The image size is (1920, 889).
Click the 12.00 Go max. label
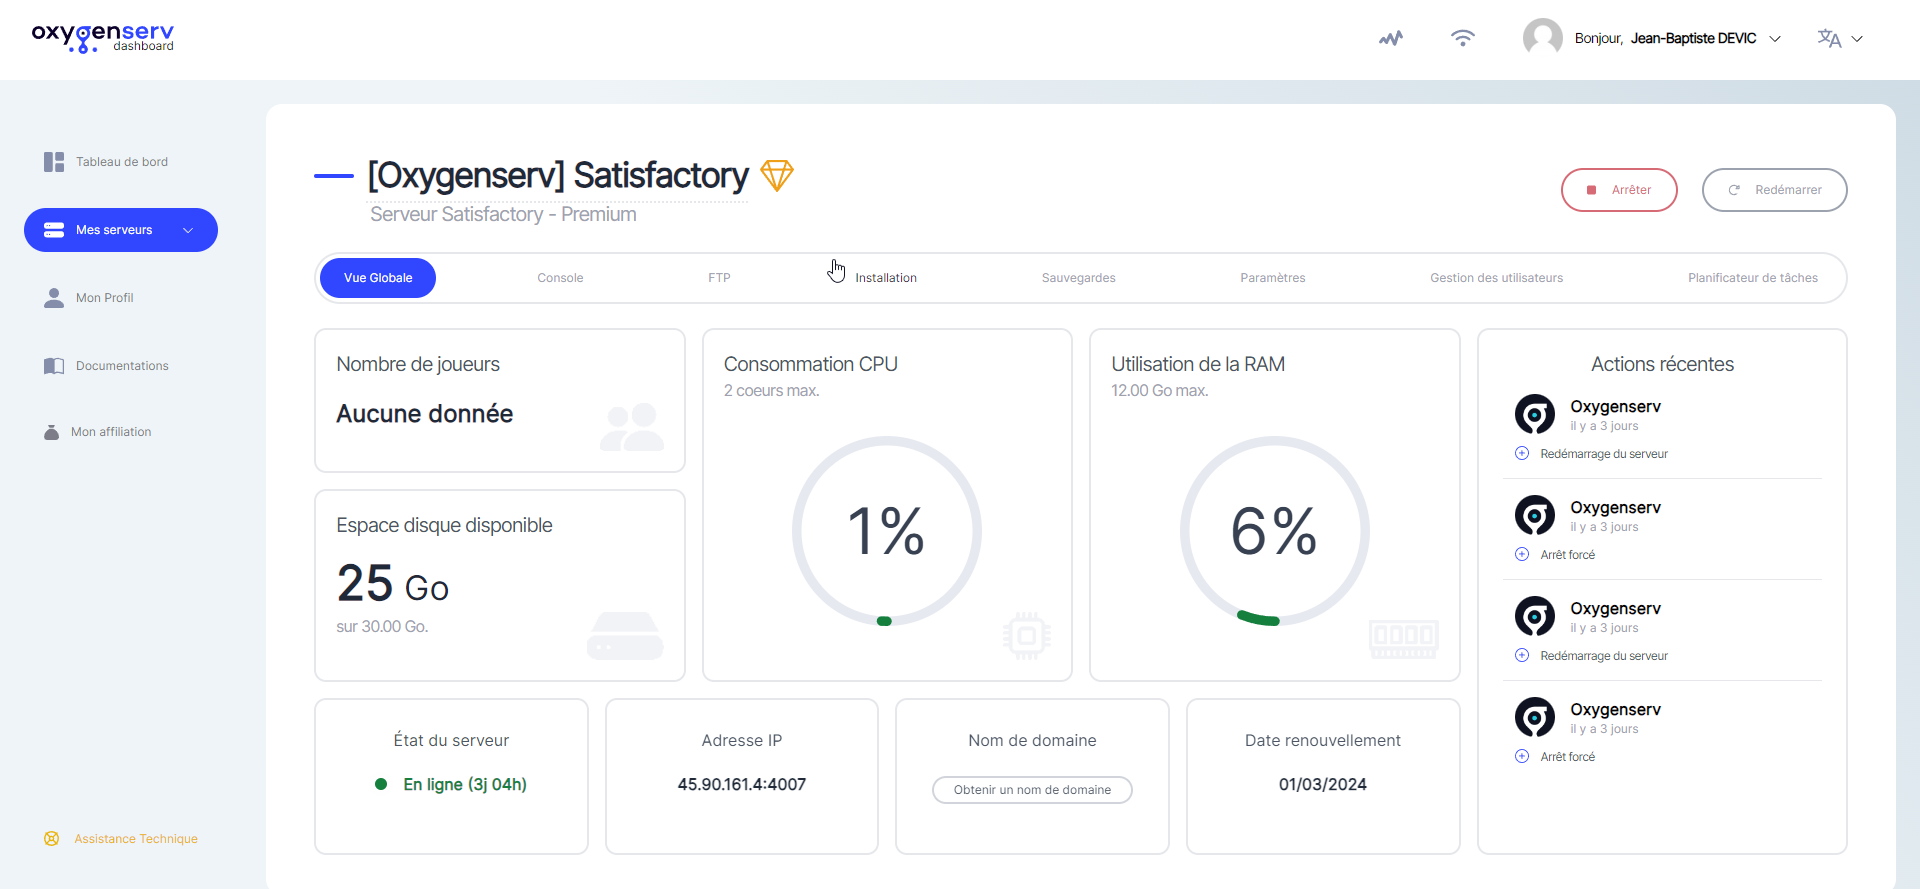coord(1160,391)
